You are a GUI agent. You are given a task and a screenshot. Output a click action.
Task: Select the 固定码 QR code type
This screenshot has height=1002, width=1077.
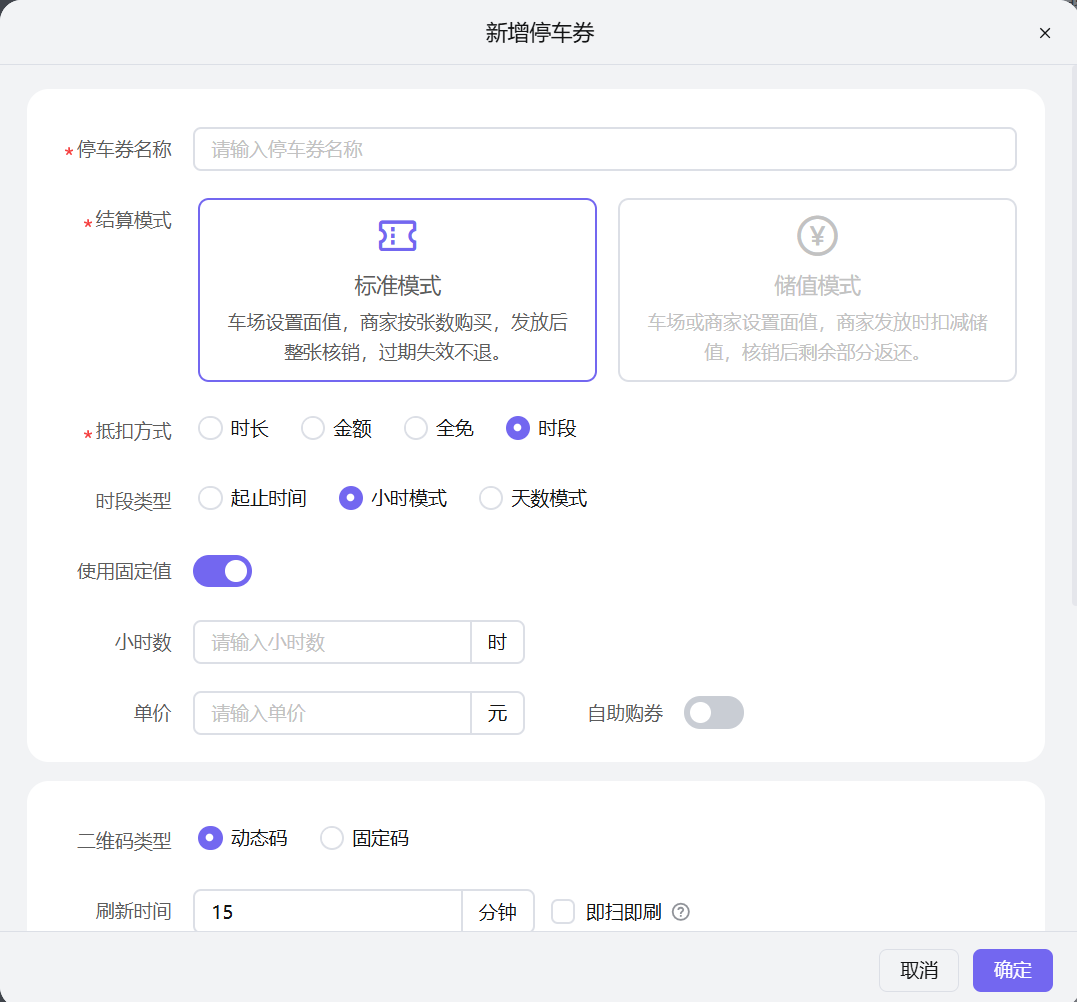pyautogui.click(x=331, y=838)
